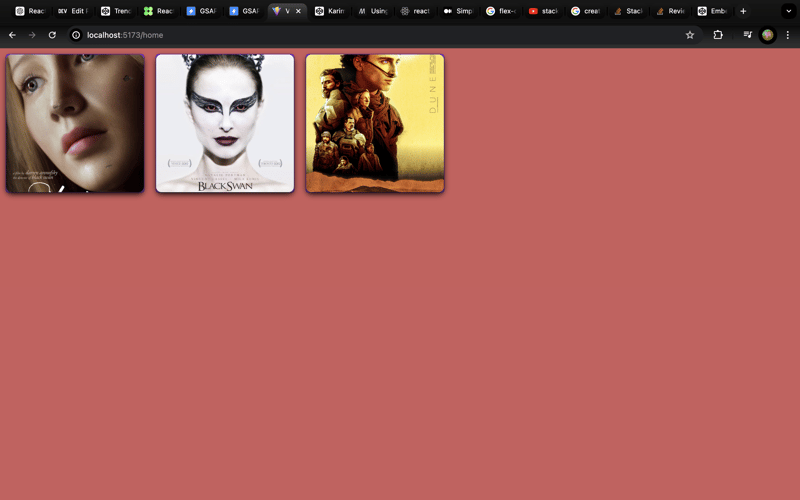Switch to the DEV 'Edit F' tab
Image resolution: width=800 pixels, height=500 pixels.
(73, 11)
